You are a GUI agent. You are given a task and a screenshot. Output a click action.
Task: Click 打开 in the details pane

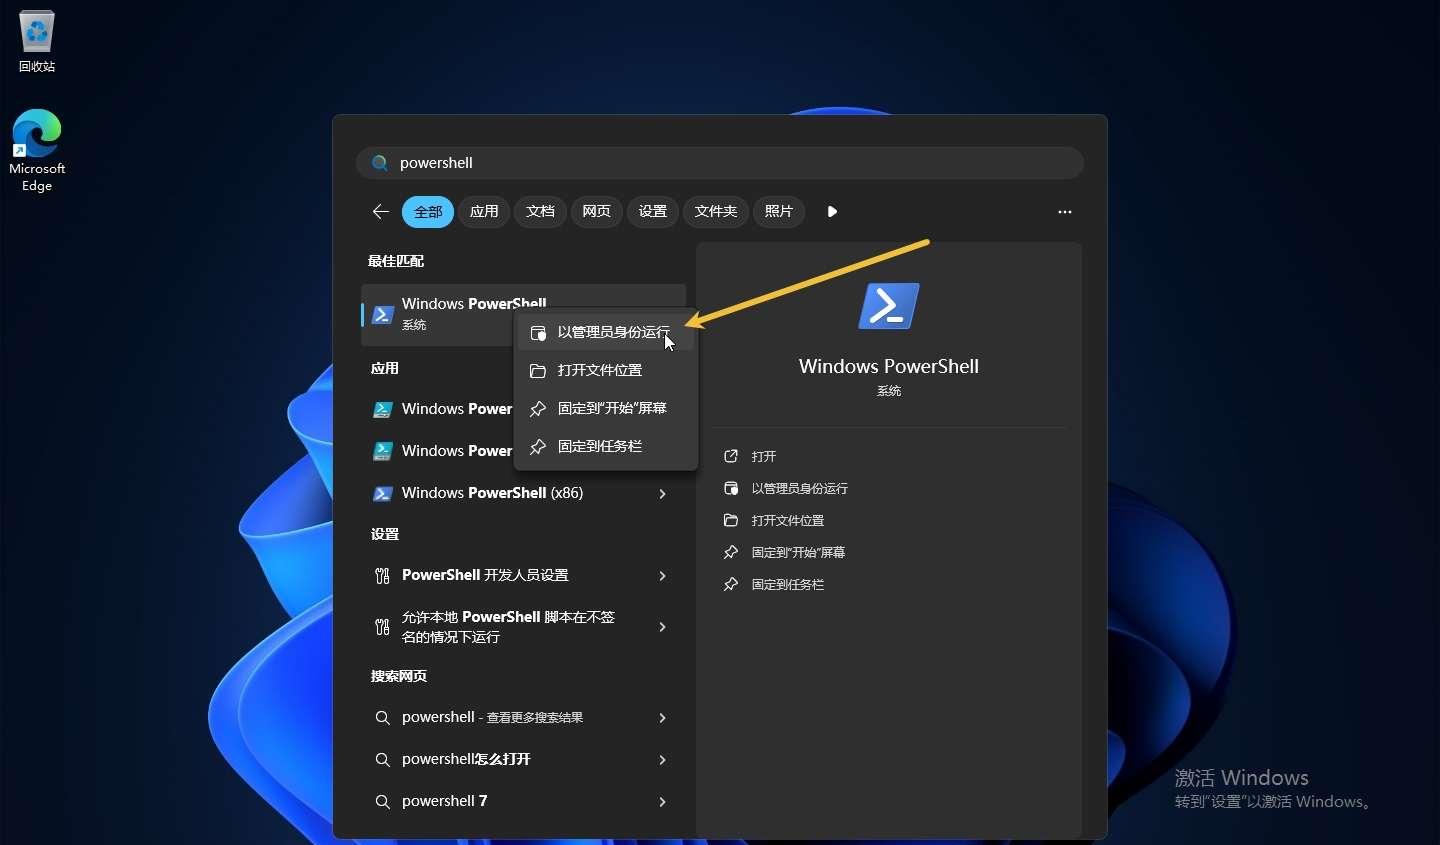click(764, 456)
